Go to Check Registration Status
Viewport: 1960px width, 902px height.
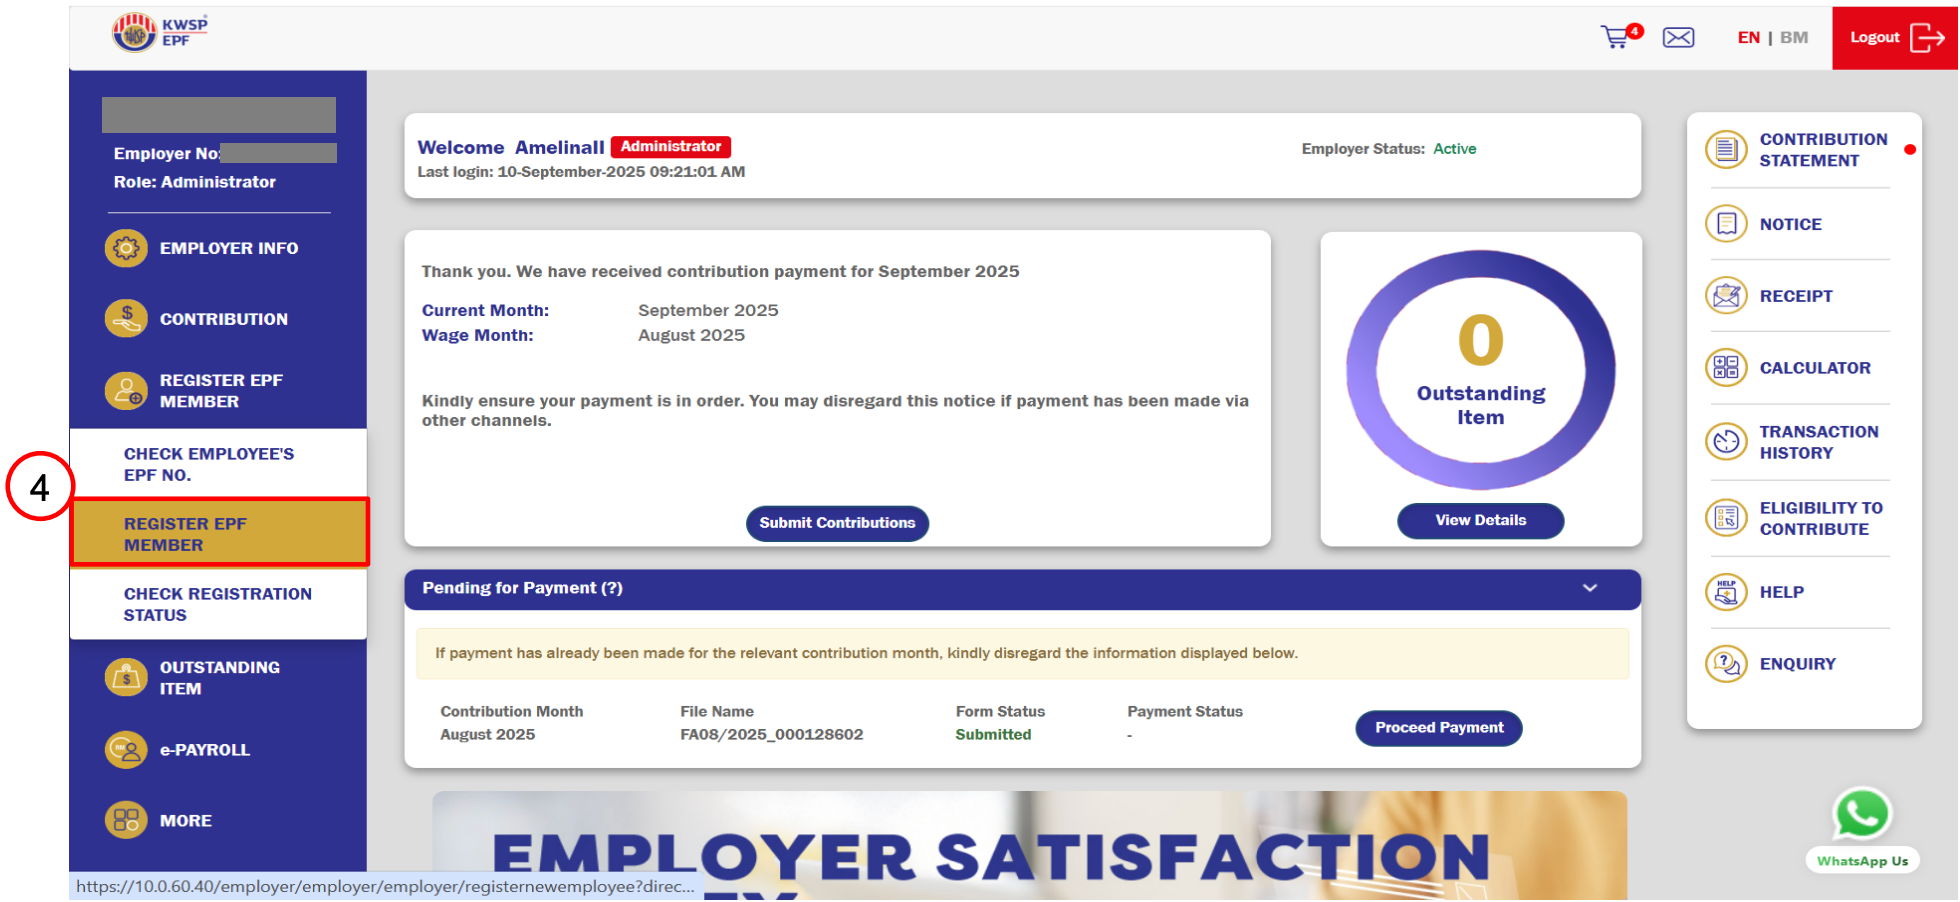(217, 604)
